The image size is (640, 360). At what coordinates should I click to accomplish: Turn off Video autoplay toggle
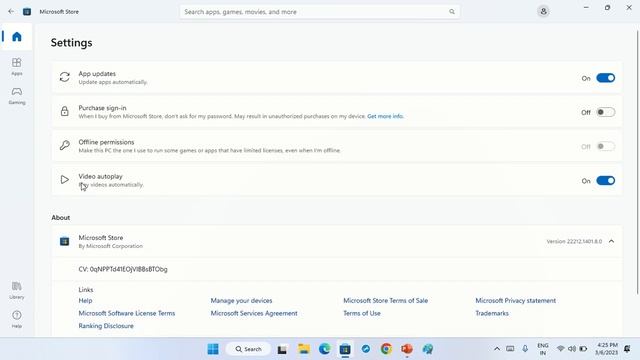tap(605, 180)
